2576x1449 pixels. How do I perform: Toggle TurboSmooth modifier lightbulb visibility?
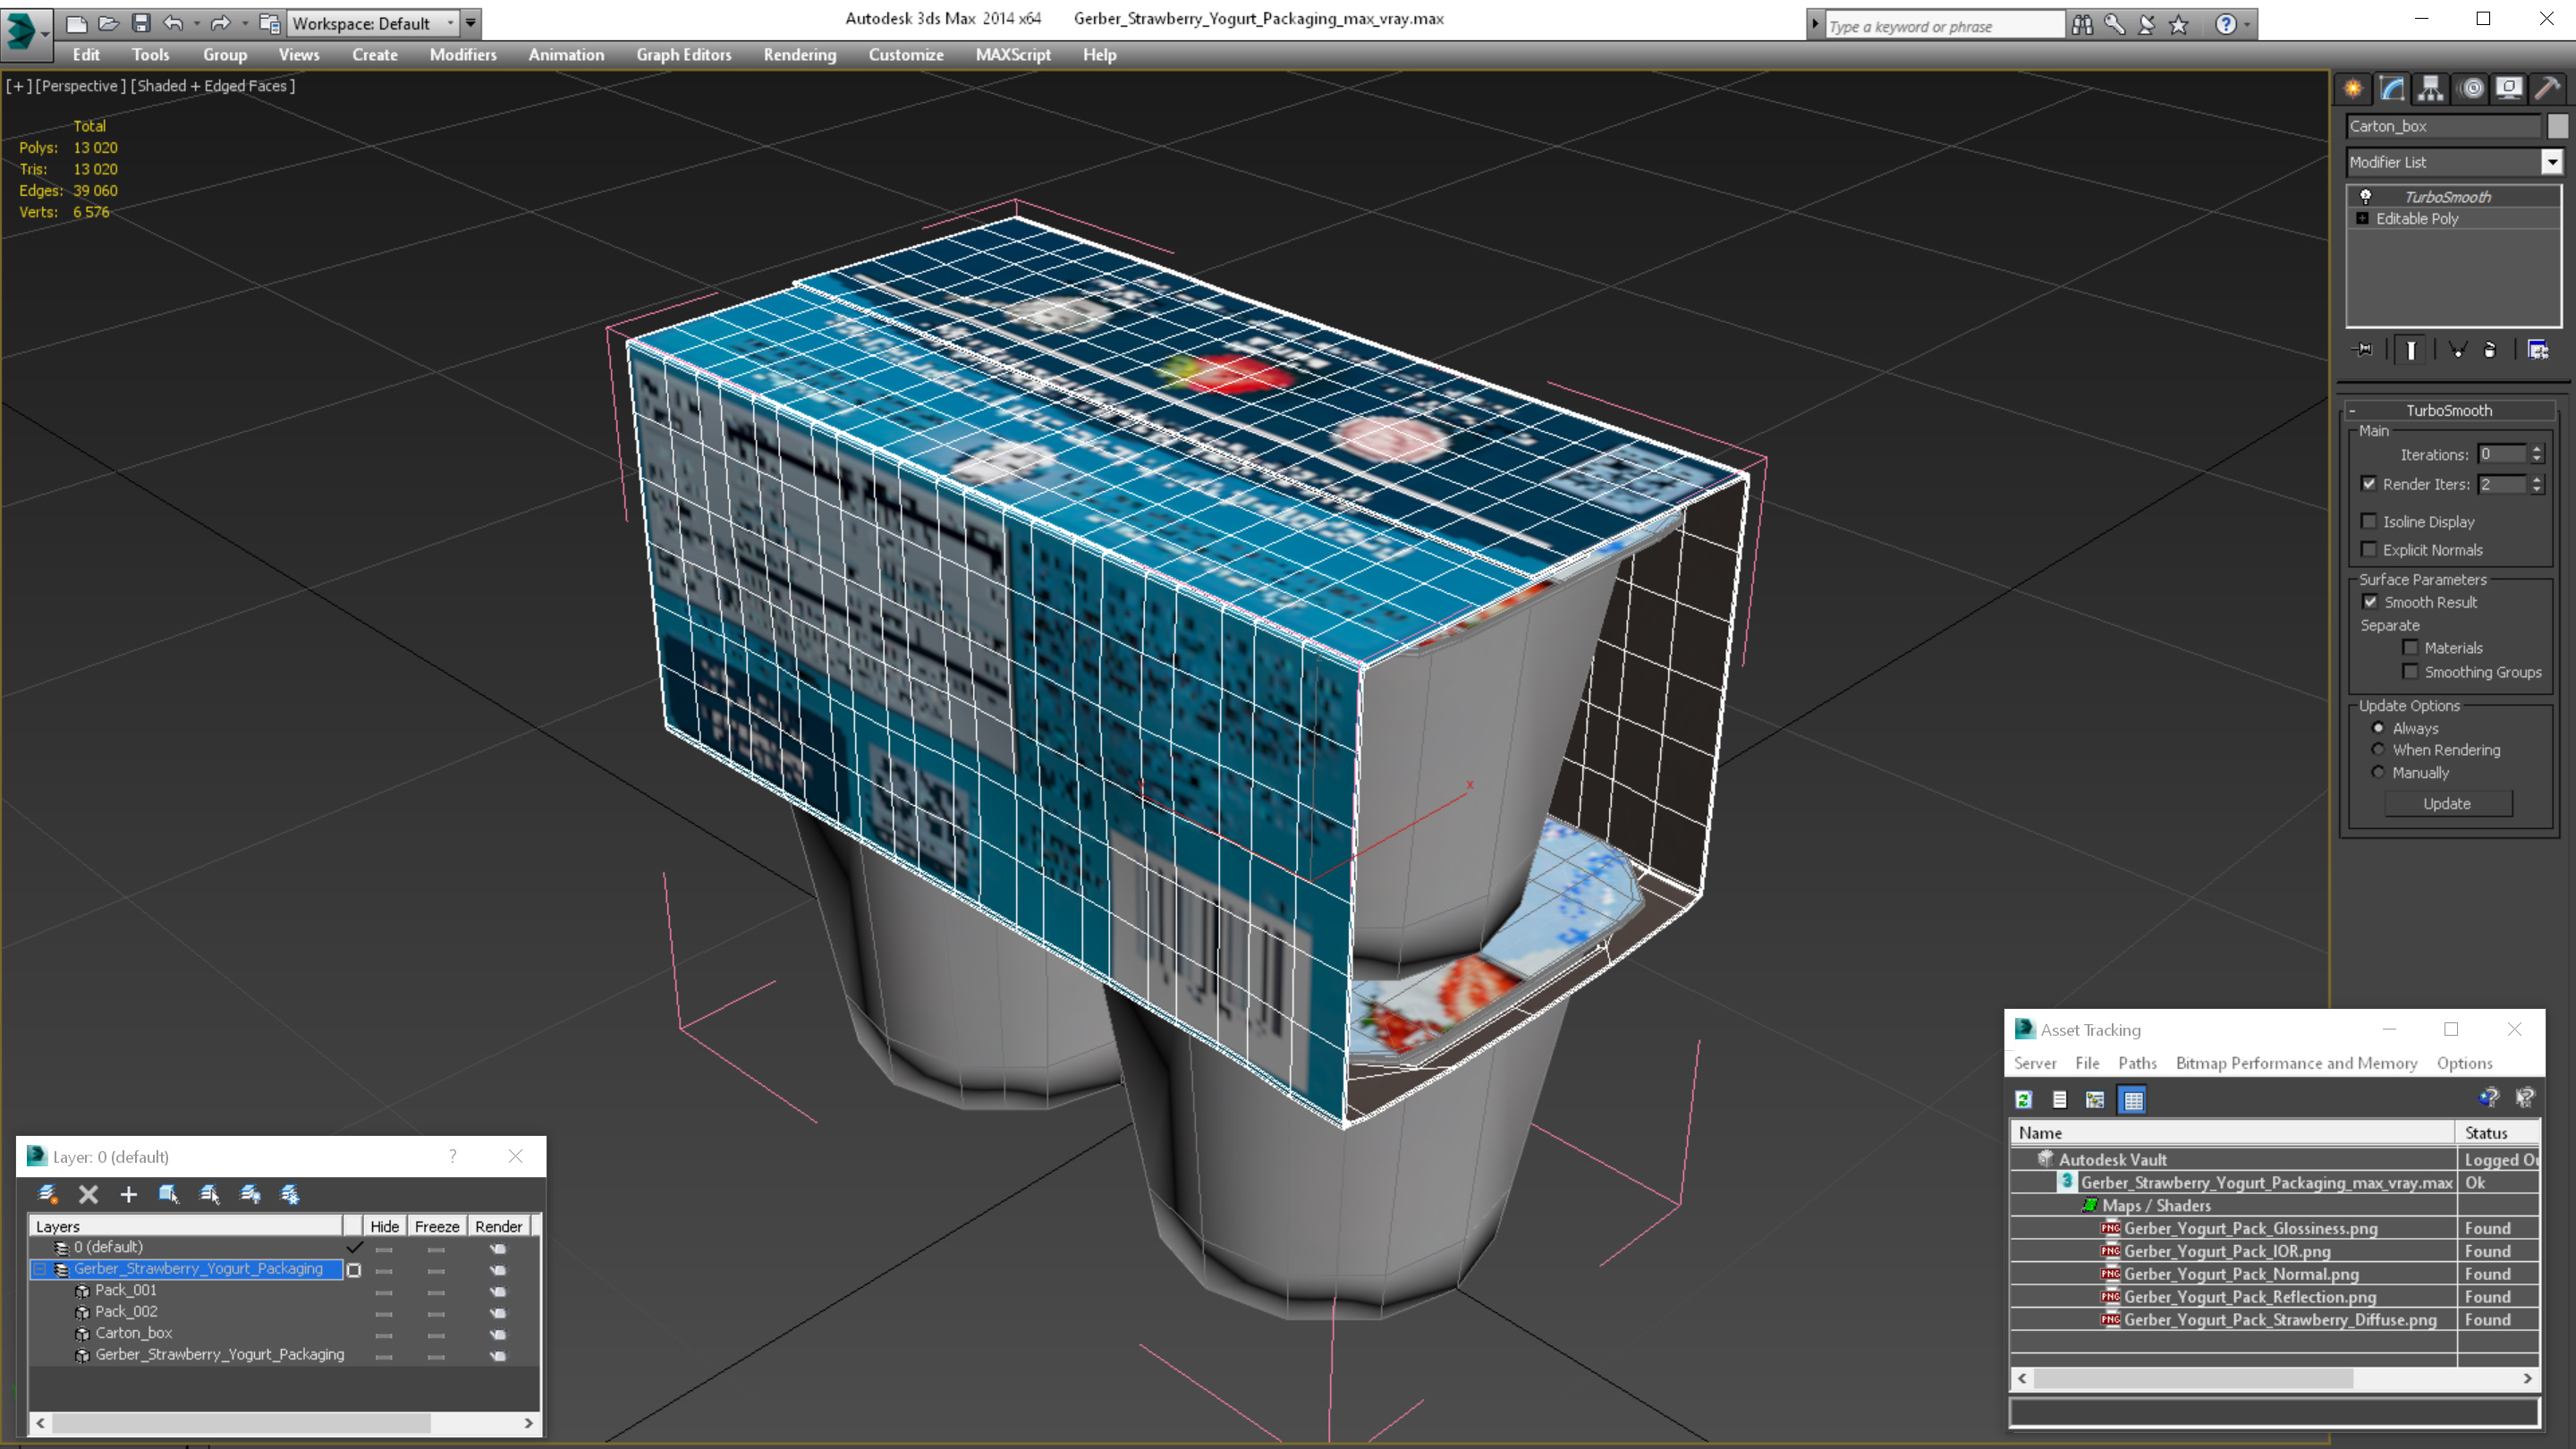2366,197
